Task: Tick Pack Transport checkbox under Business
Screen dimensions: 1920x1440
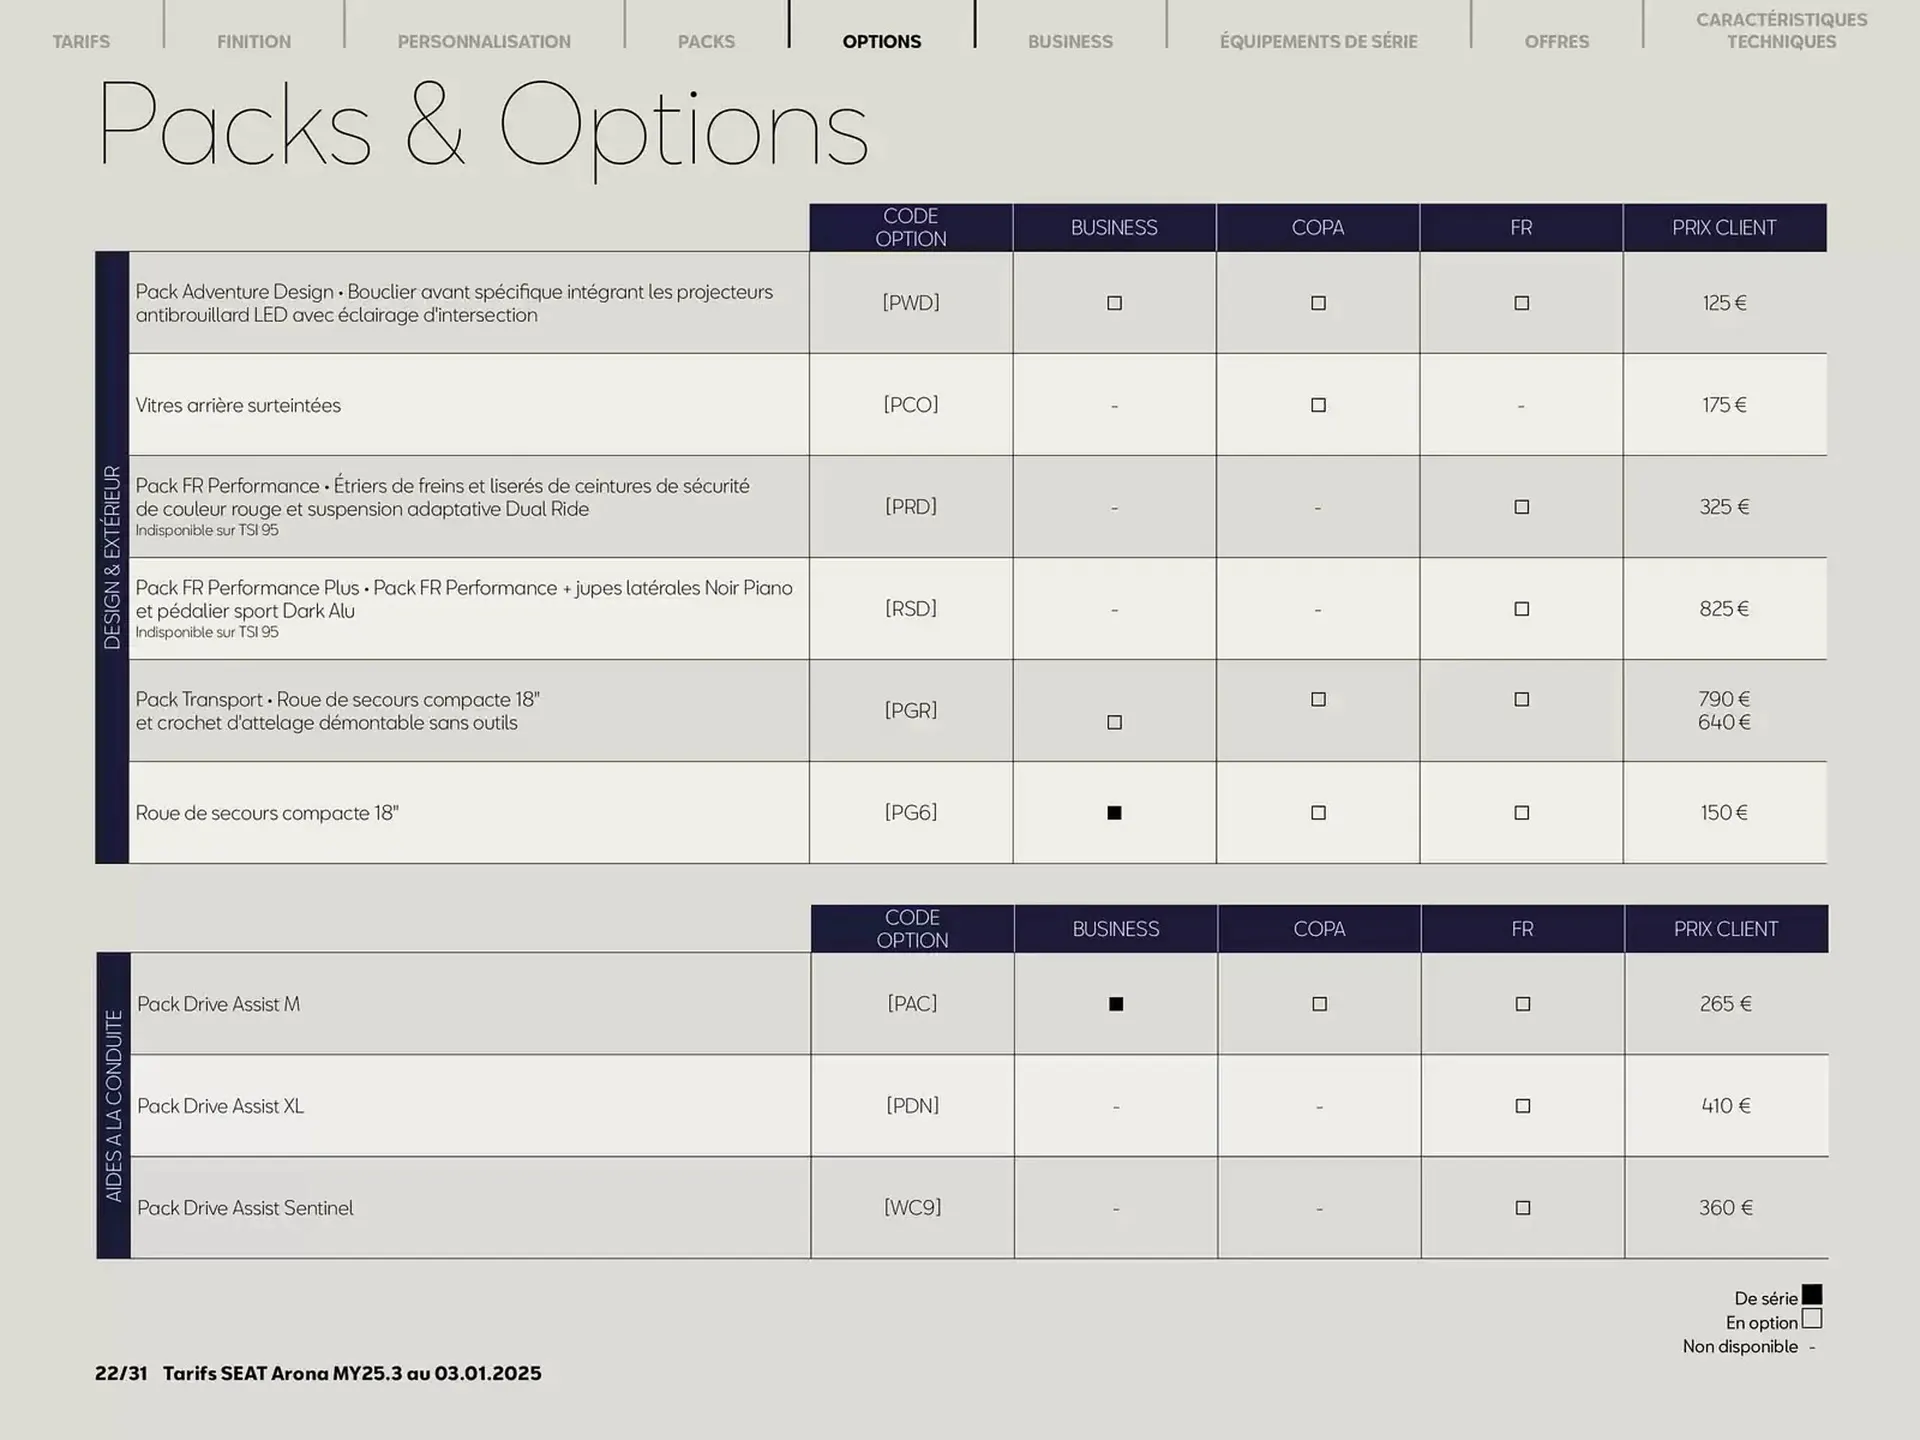Action: [x=1114, y=722]
